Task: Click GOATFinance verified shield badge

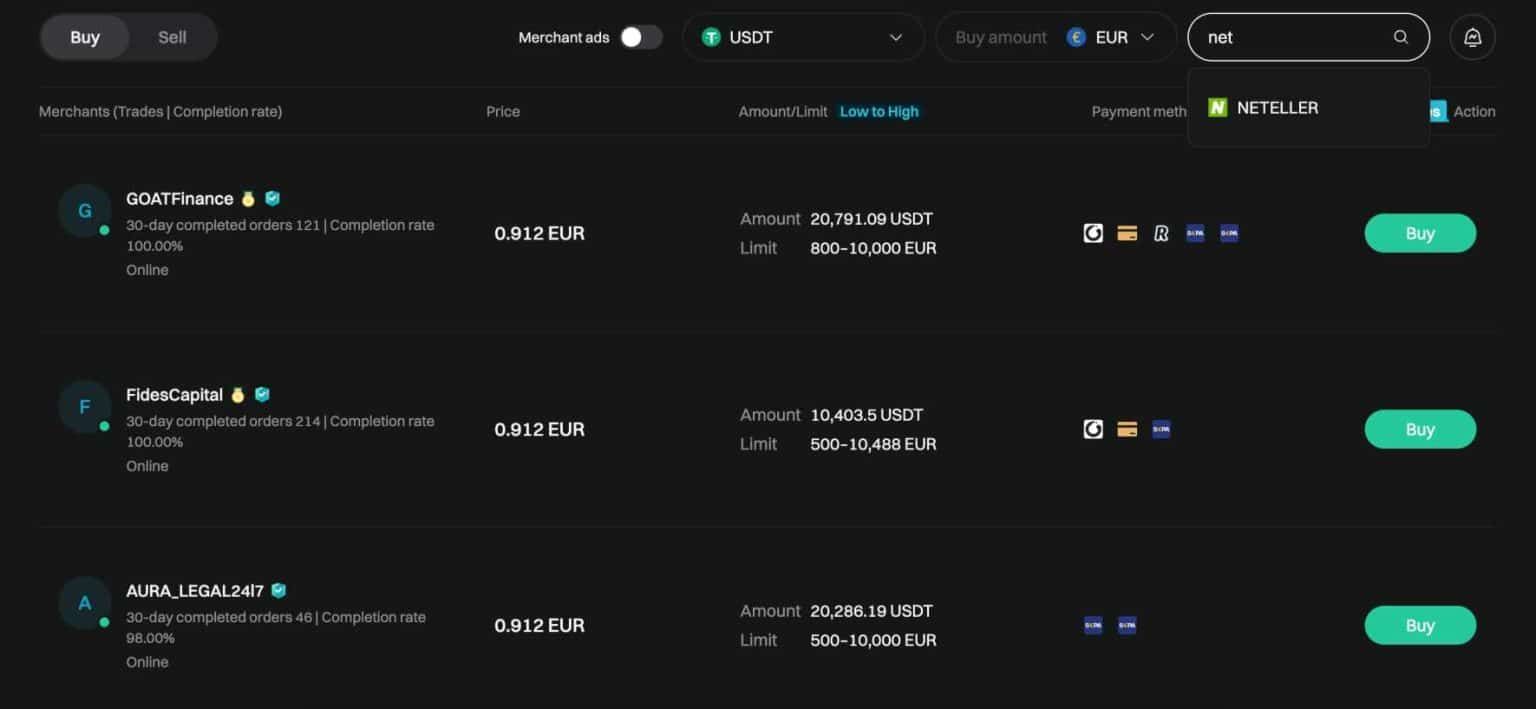Action: click(x=272, y=198)
